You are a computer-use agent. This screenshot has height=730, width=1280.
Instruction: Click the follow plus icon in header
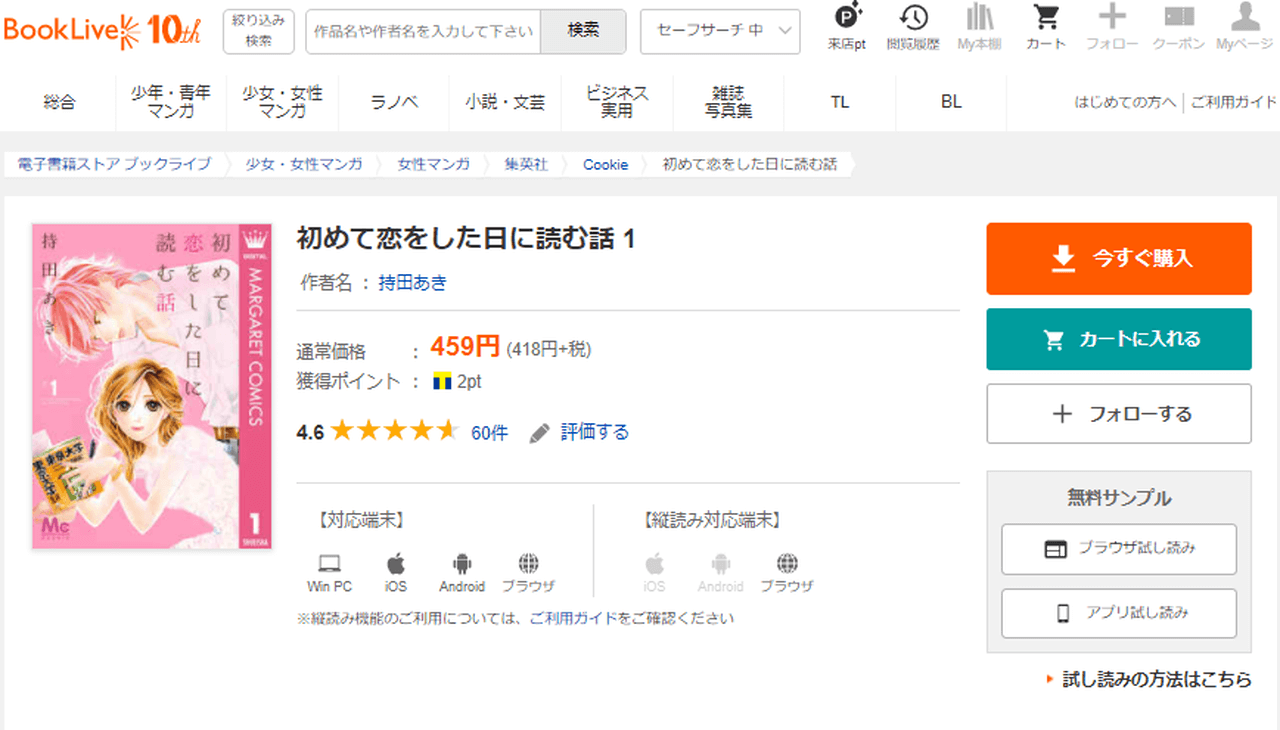point(1112,18)
